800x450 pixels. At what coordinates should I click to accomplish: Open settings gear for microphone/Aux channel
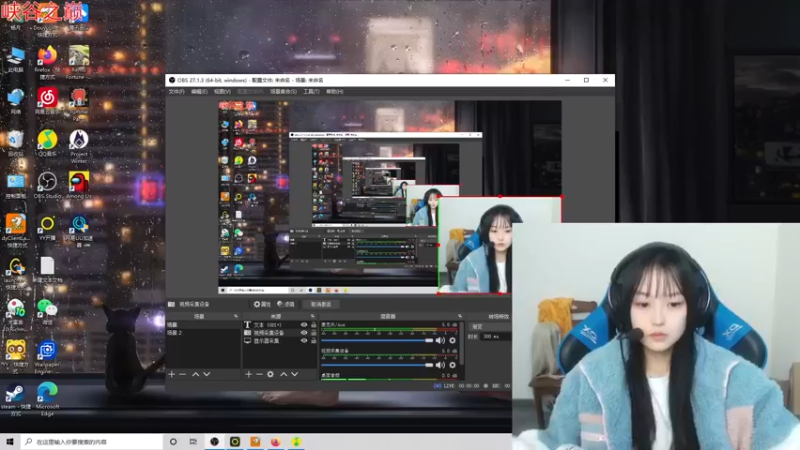point(452,340)
